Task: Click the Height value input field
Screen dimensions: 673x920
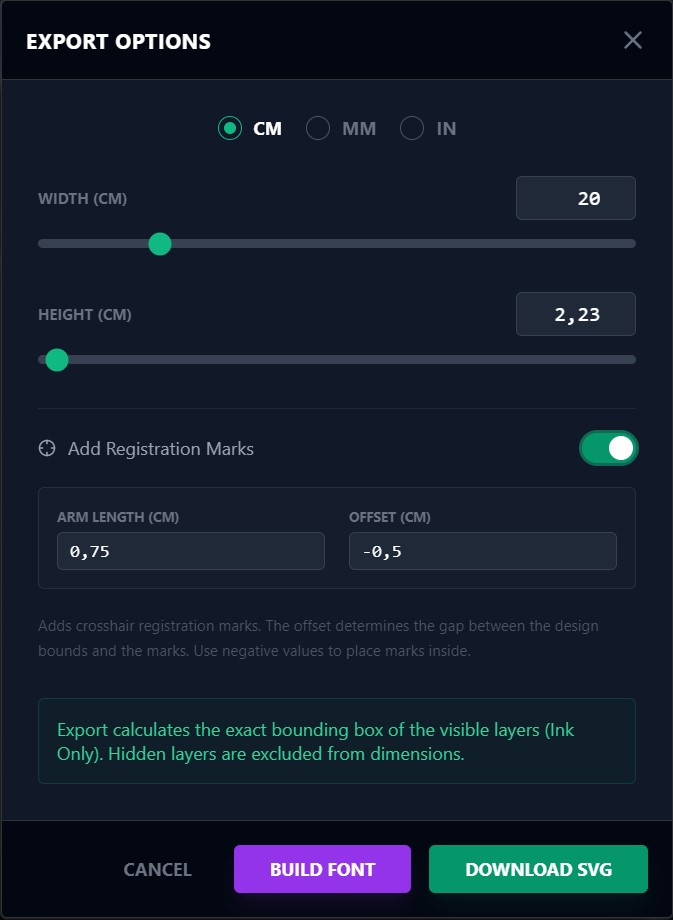Action: pyautogui.click(x=575, y=314)
